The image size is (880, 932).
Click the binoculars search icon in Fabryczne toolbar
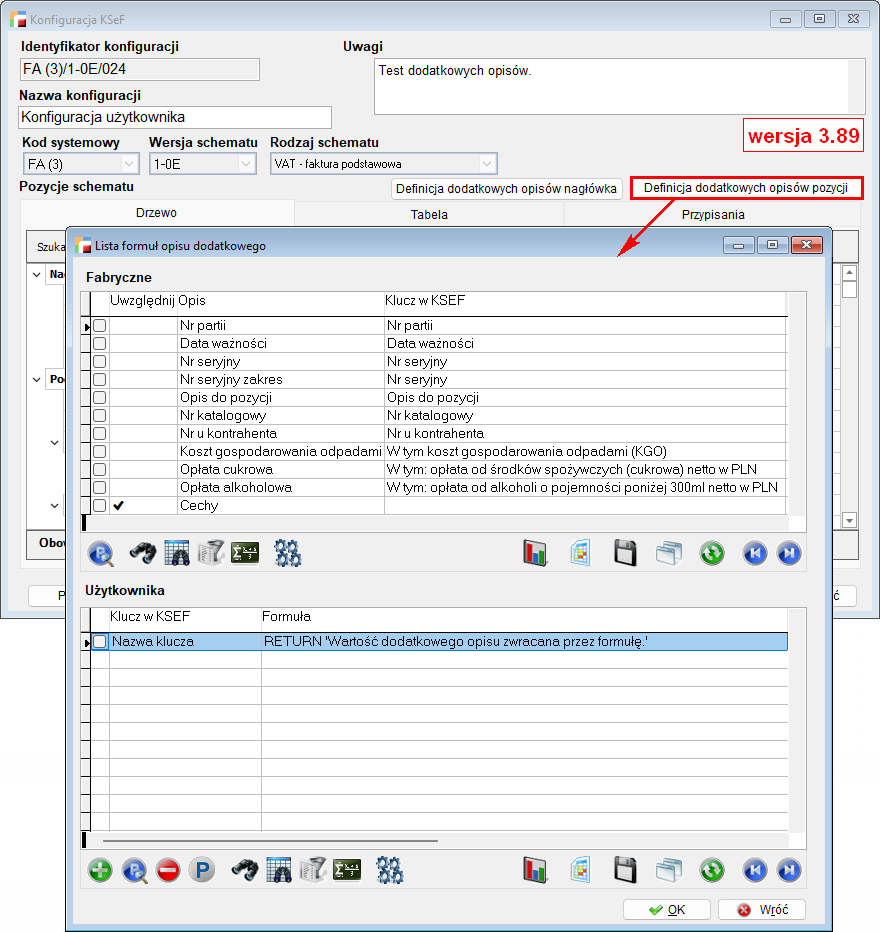[x=142, y=553]
